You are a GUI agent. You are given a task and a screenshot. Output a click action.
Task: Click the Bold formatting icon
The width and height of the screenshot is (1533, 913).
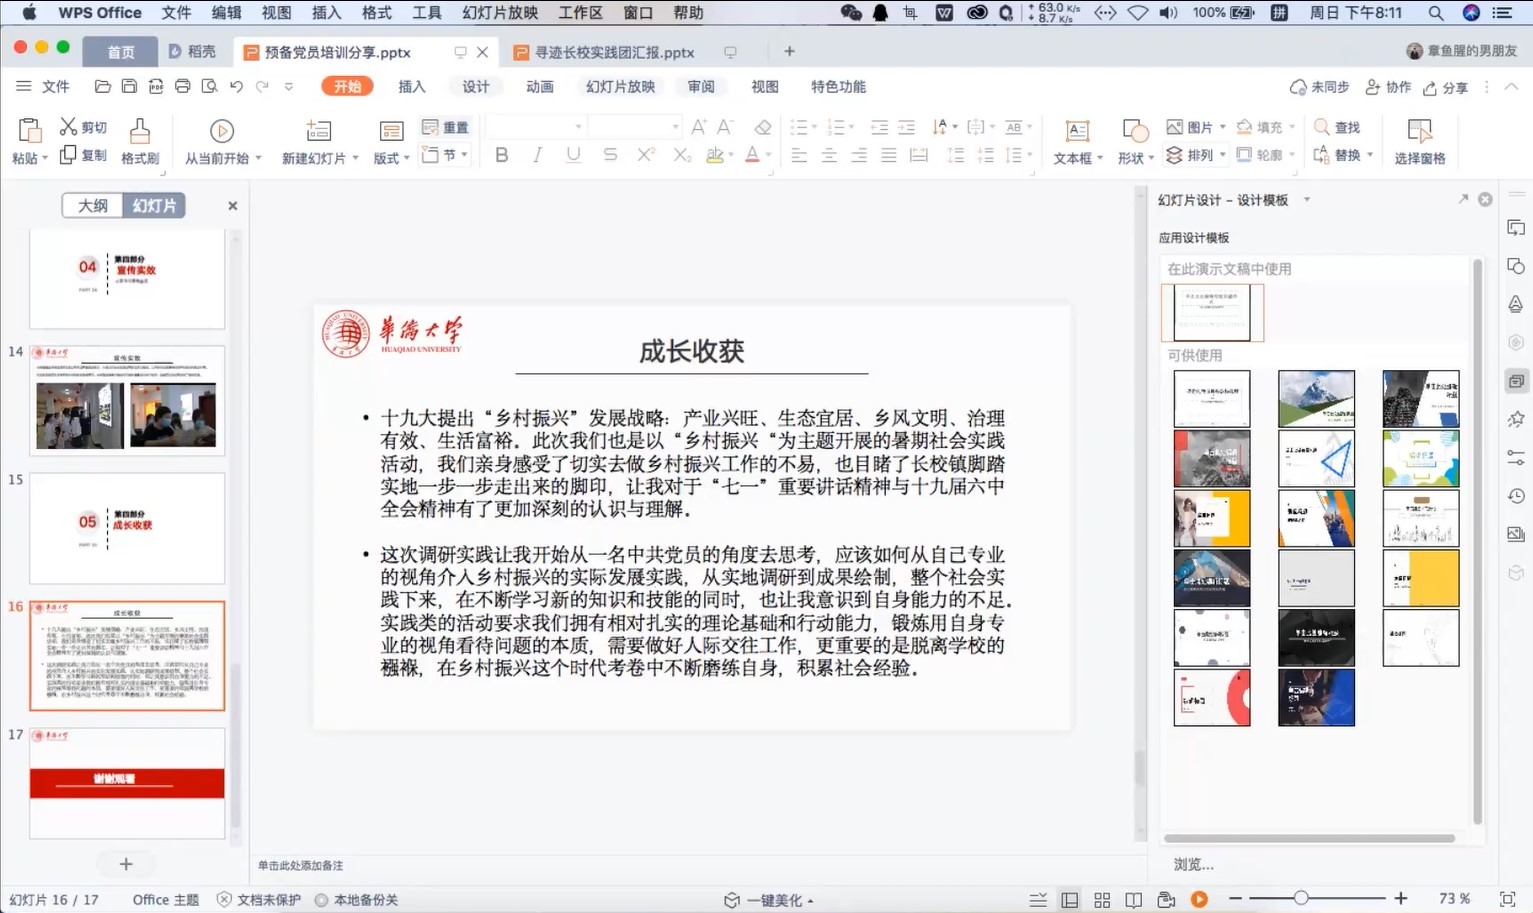pyautogui.click(x=502, y=155)
